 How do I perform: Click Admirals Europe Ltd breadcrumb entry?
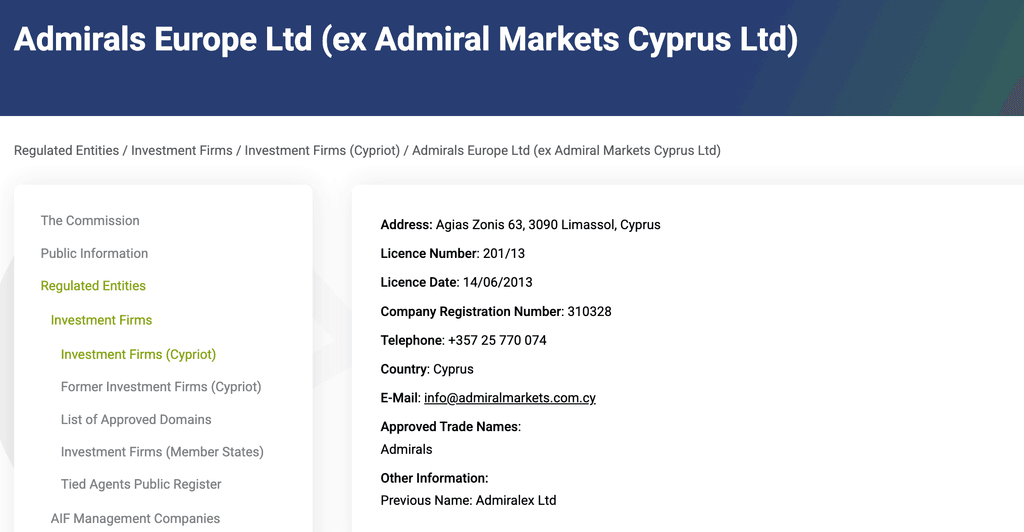566,151
